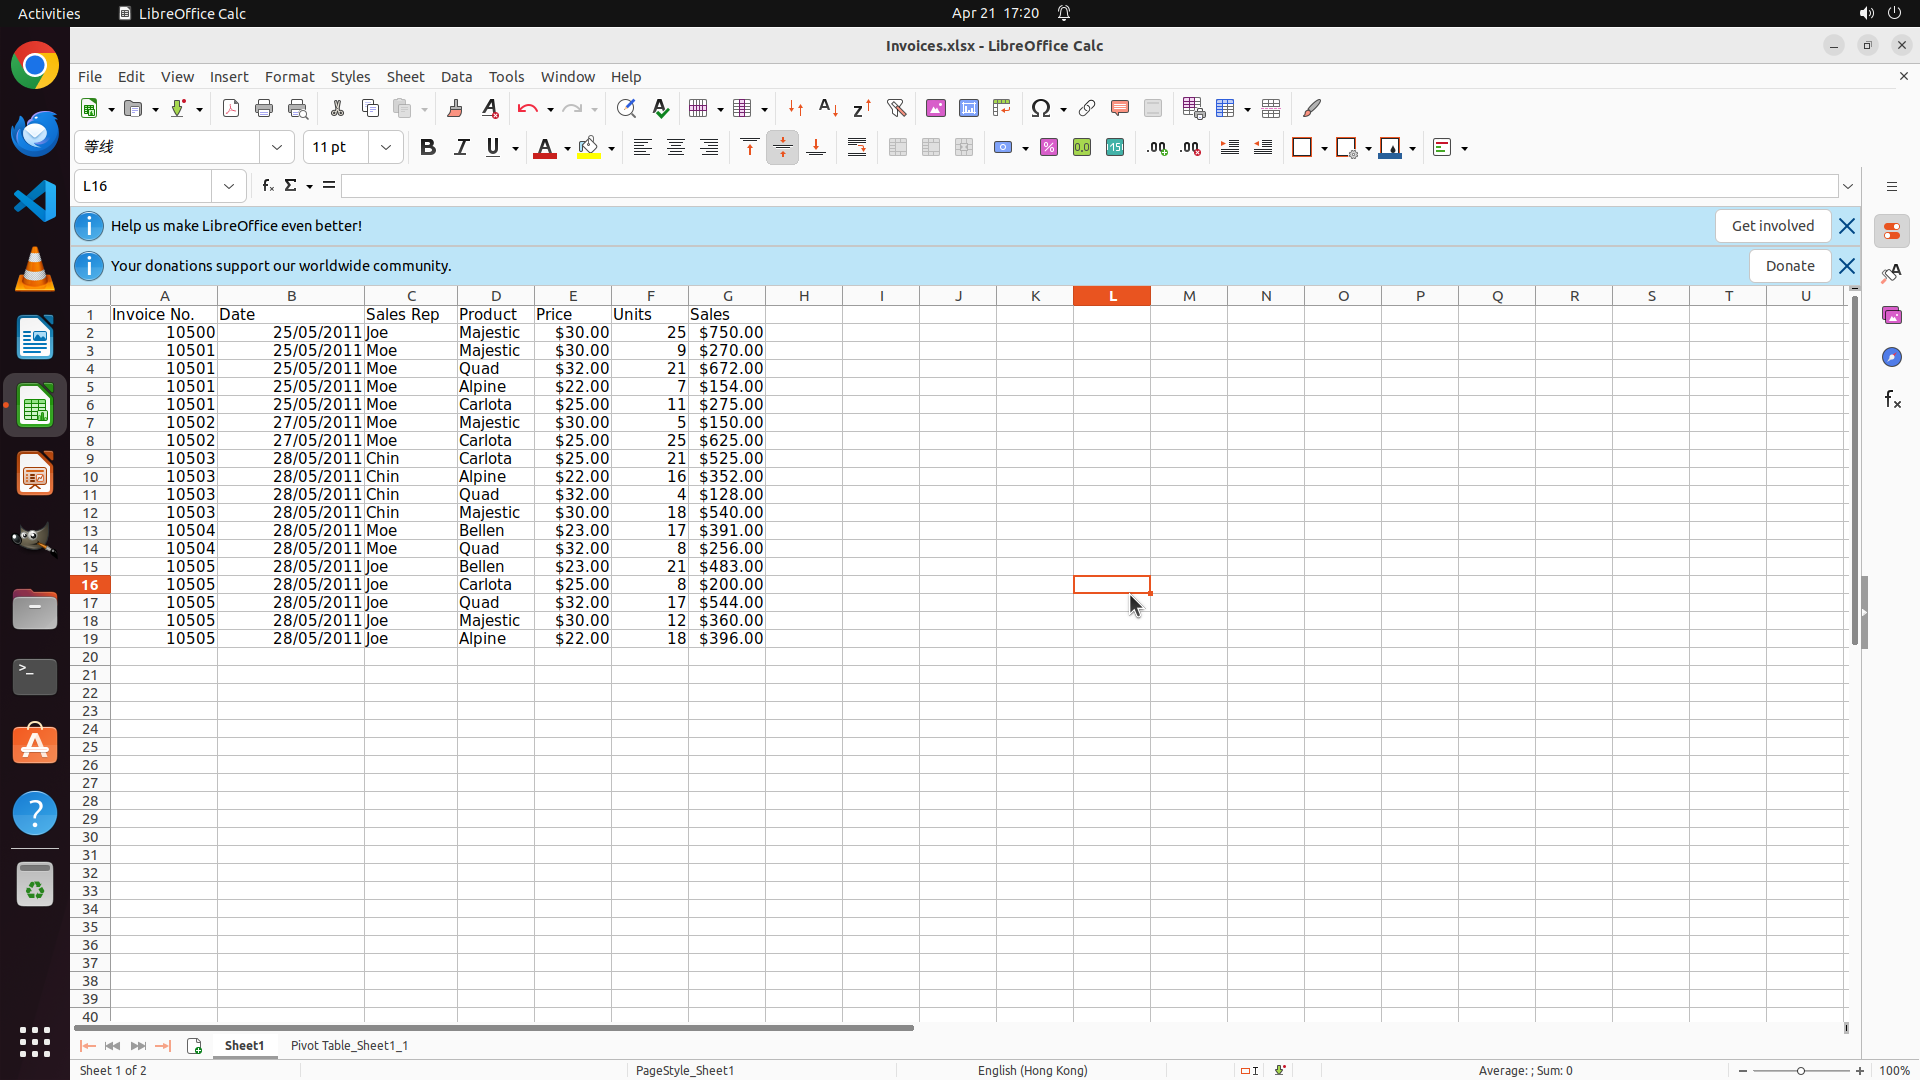1920x1080 pixels.
Task: Click the Export as PDF icon
Action: [x=231, y=108]
